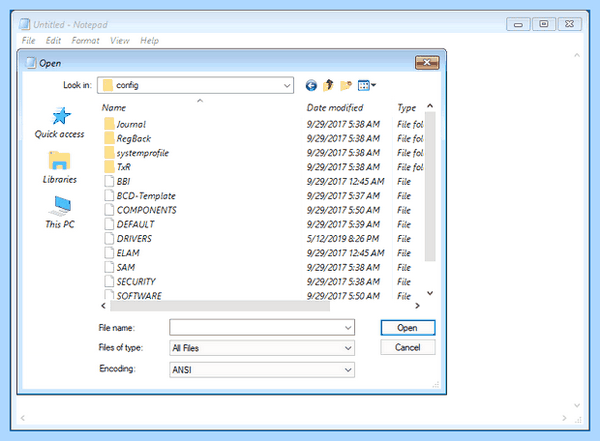Image resolution: width=600 pixels, height=441 pixels.
Task: Select the DRIVERS file icon
Action: pyautogui.click(x=109, y=238)
